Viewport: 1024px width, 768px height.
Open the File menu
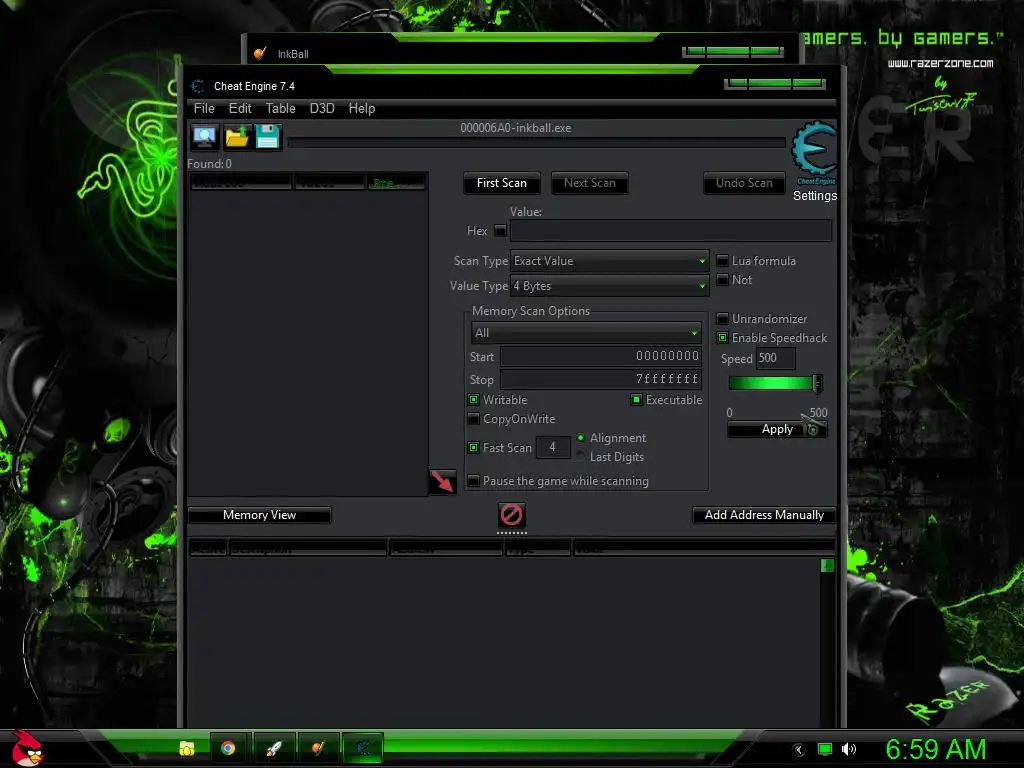[204, 108]
